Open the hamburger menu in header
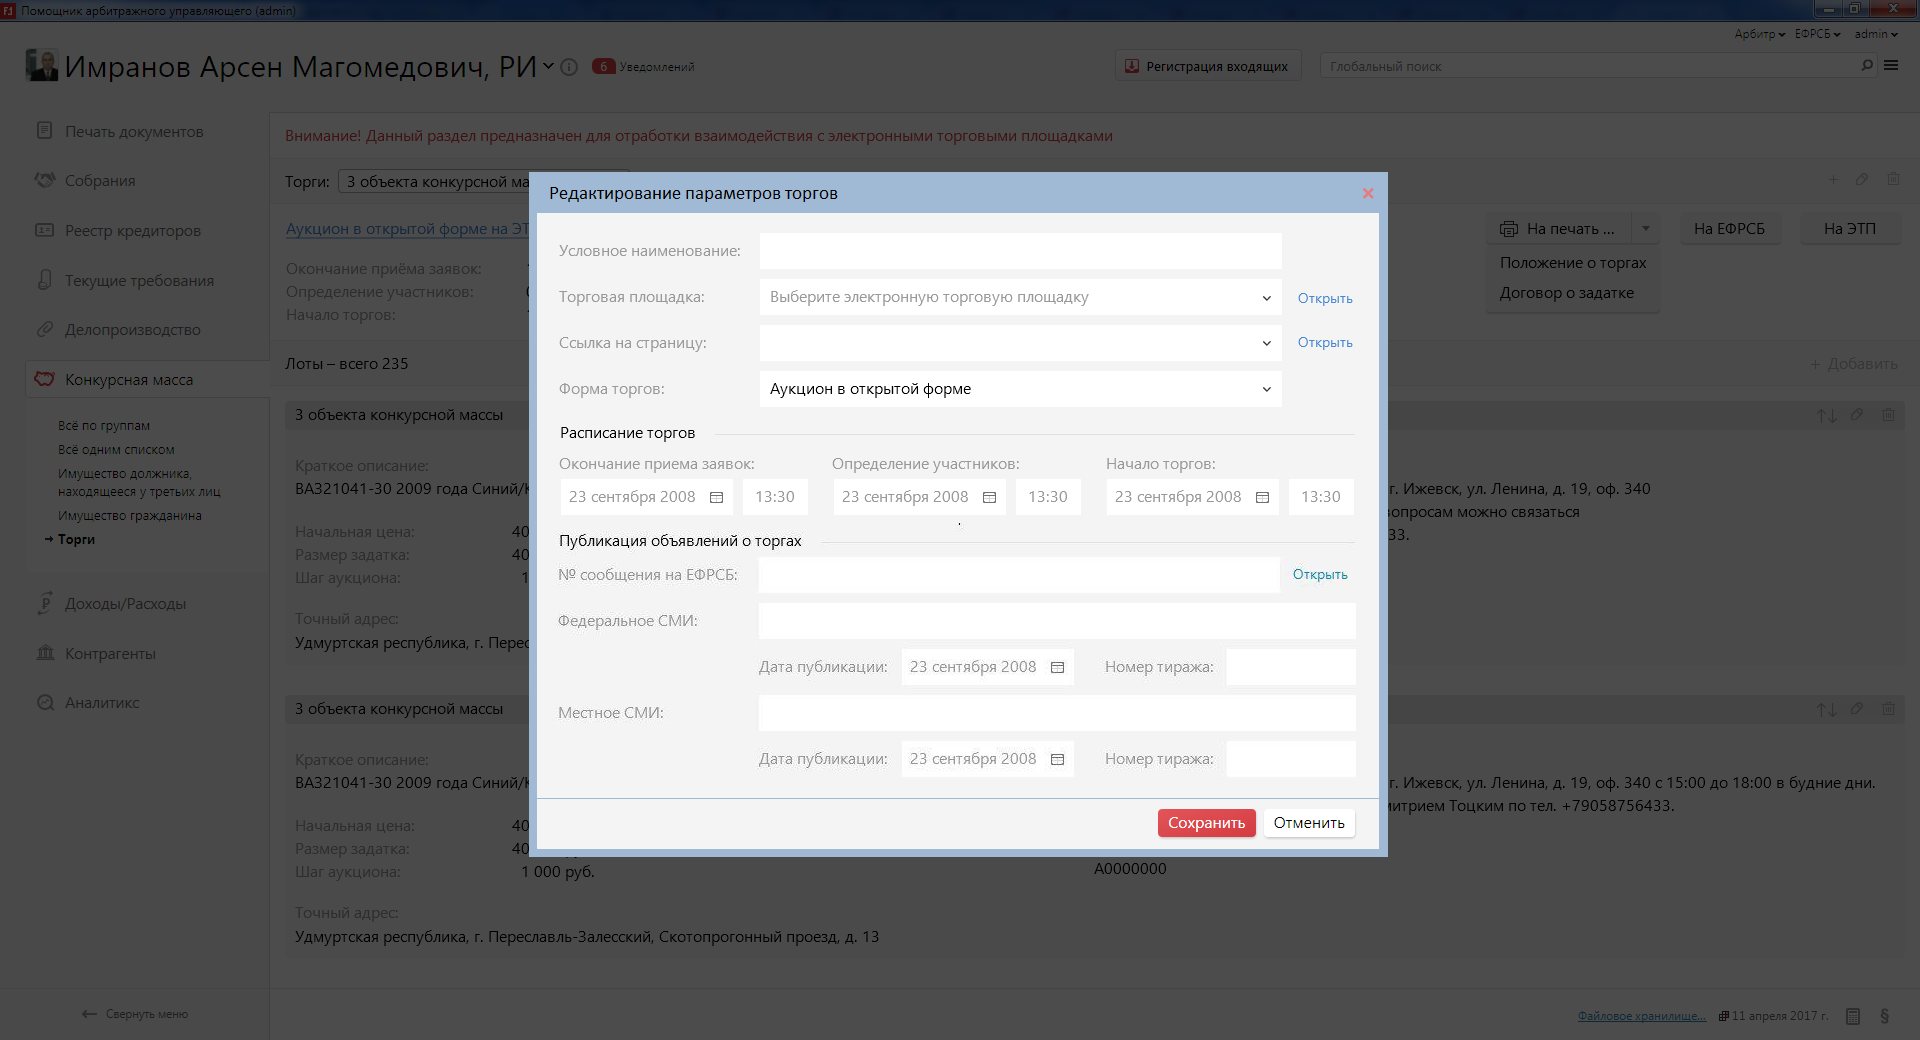Image resolution: width=1920 pixels, height=1040 pixels. click(1891, 66)
